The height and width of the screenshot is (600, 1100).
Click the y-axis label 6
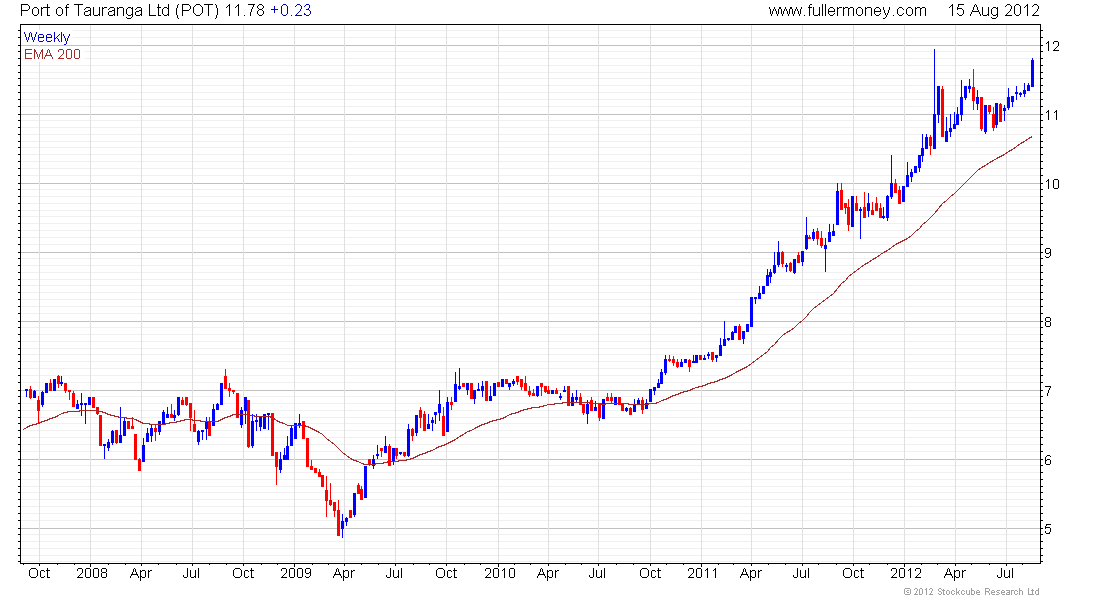pyautogui.click(x=1048, y=460)
